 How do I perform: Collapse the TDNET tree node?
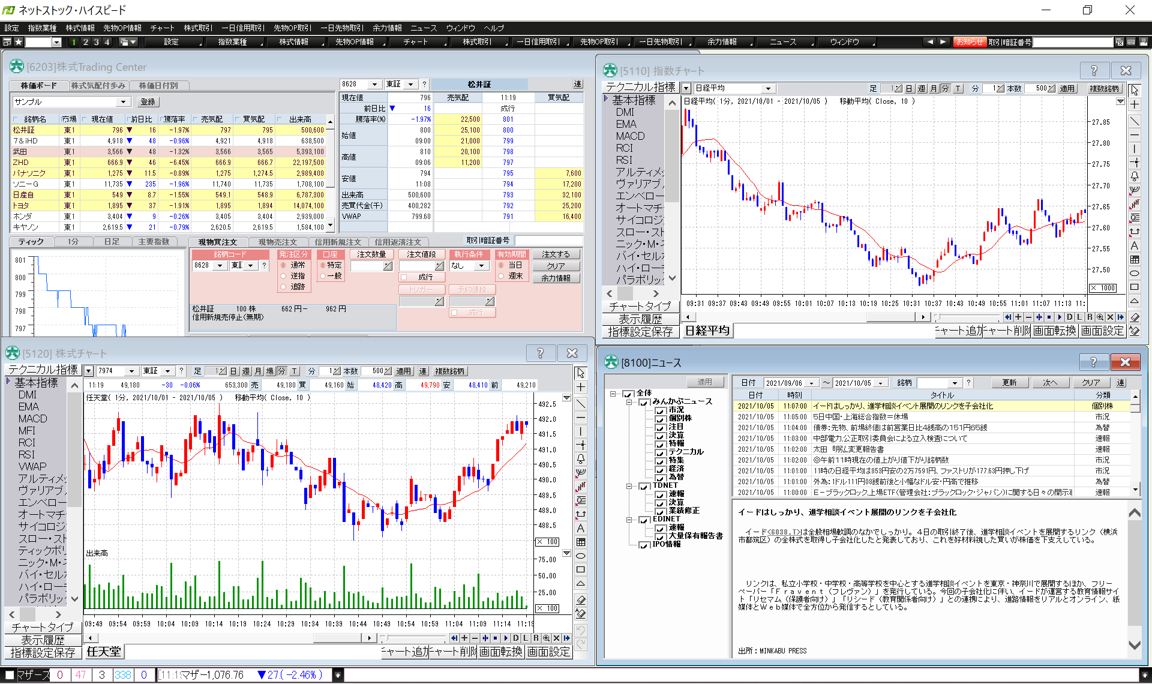[630, 486]
